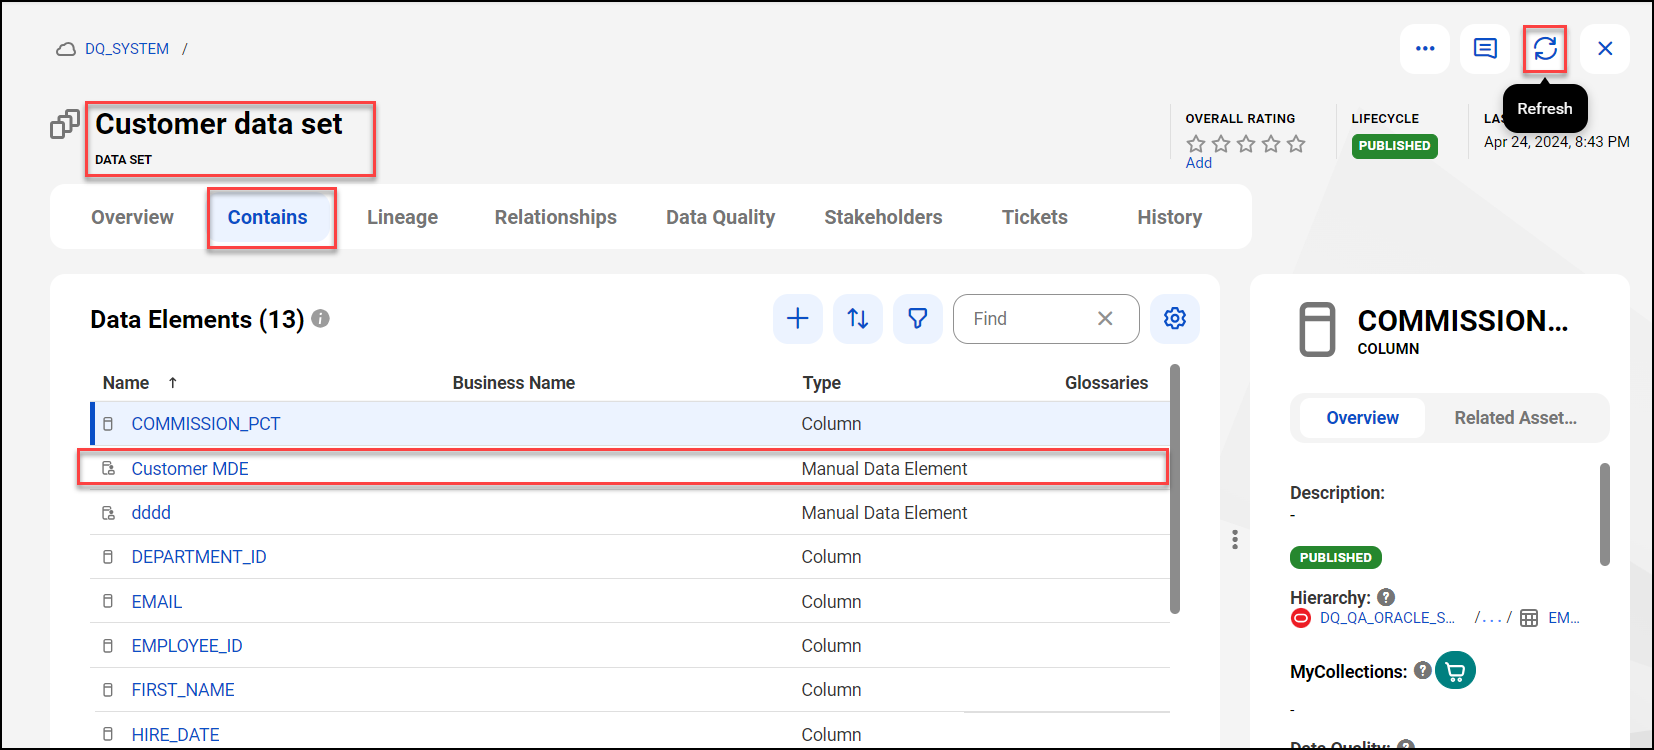1654x750 pixels.
Task: Open the Tickets tab
Action: [1035, 217]
